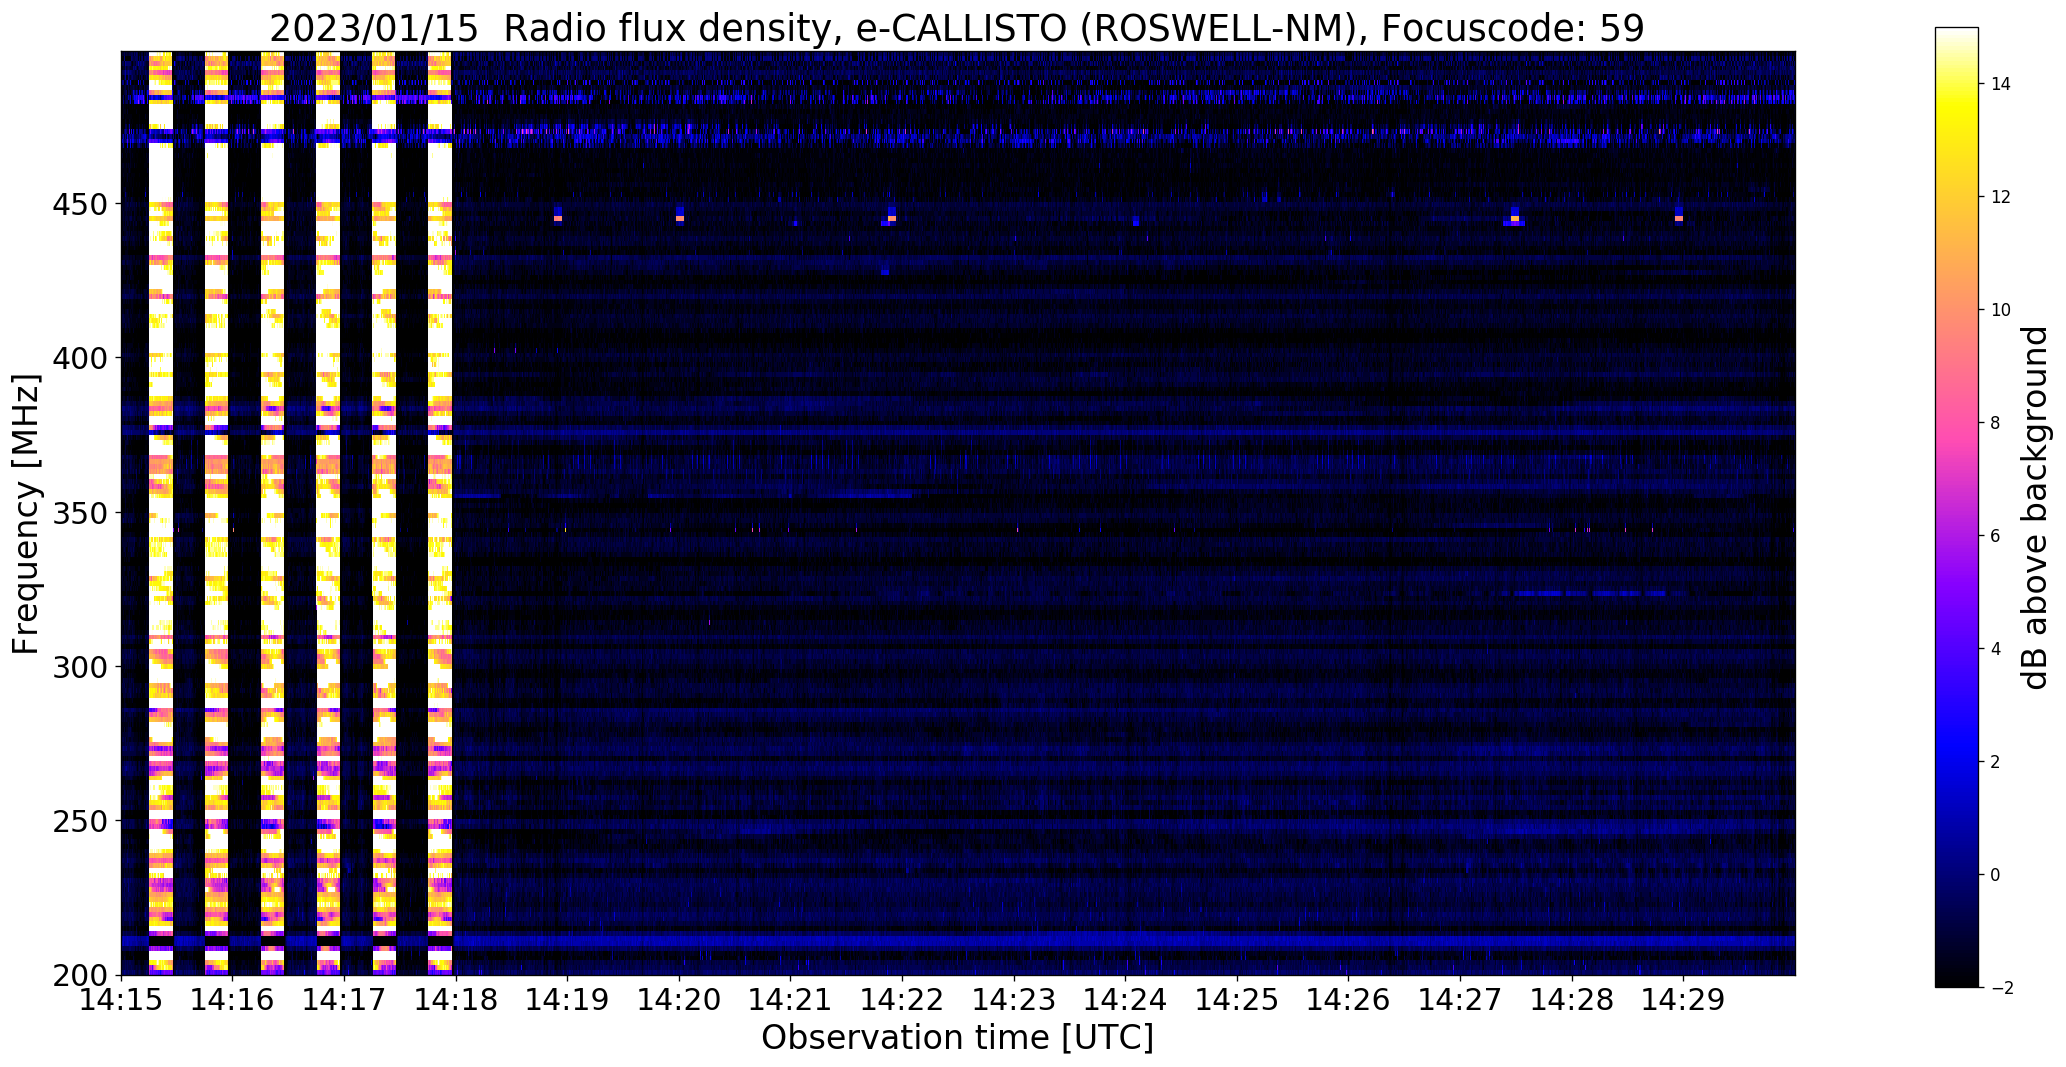Click the plot title mentioning e-CALLISTO ROSWELL-NM
This screenshot has height=1067, width=2066.
click(957, 29)
